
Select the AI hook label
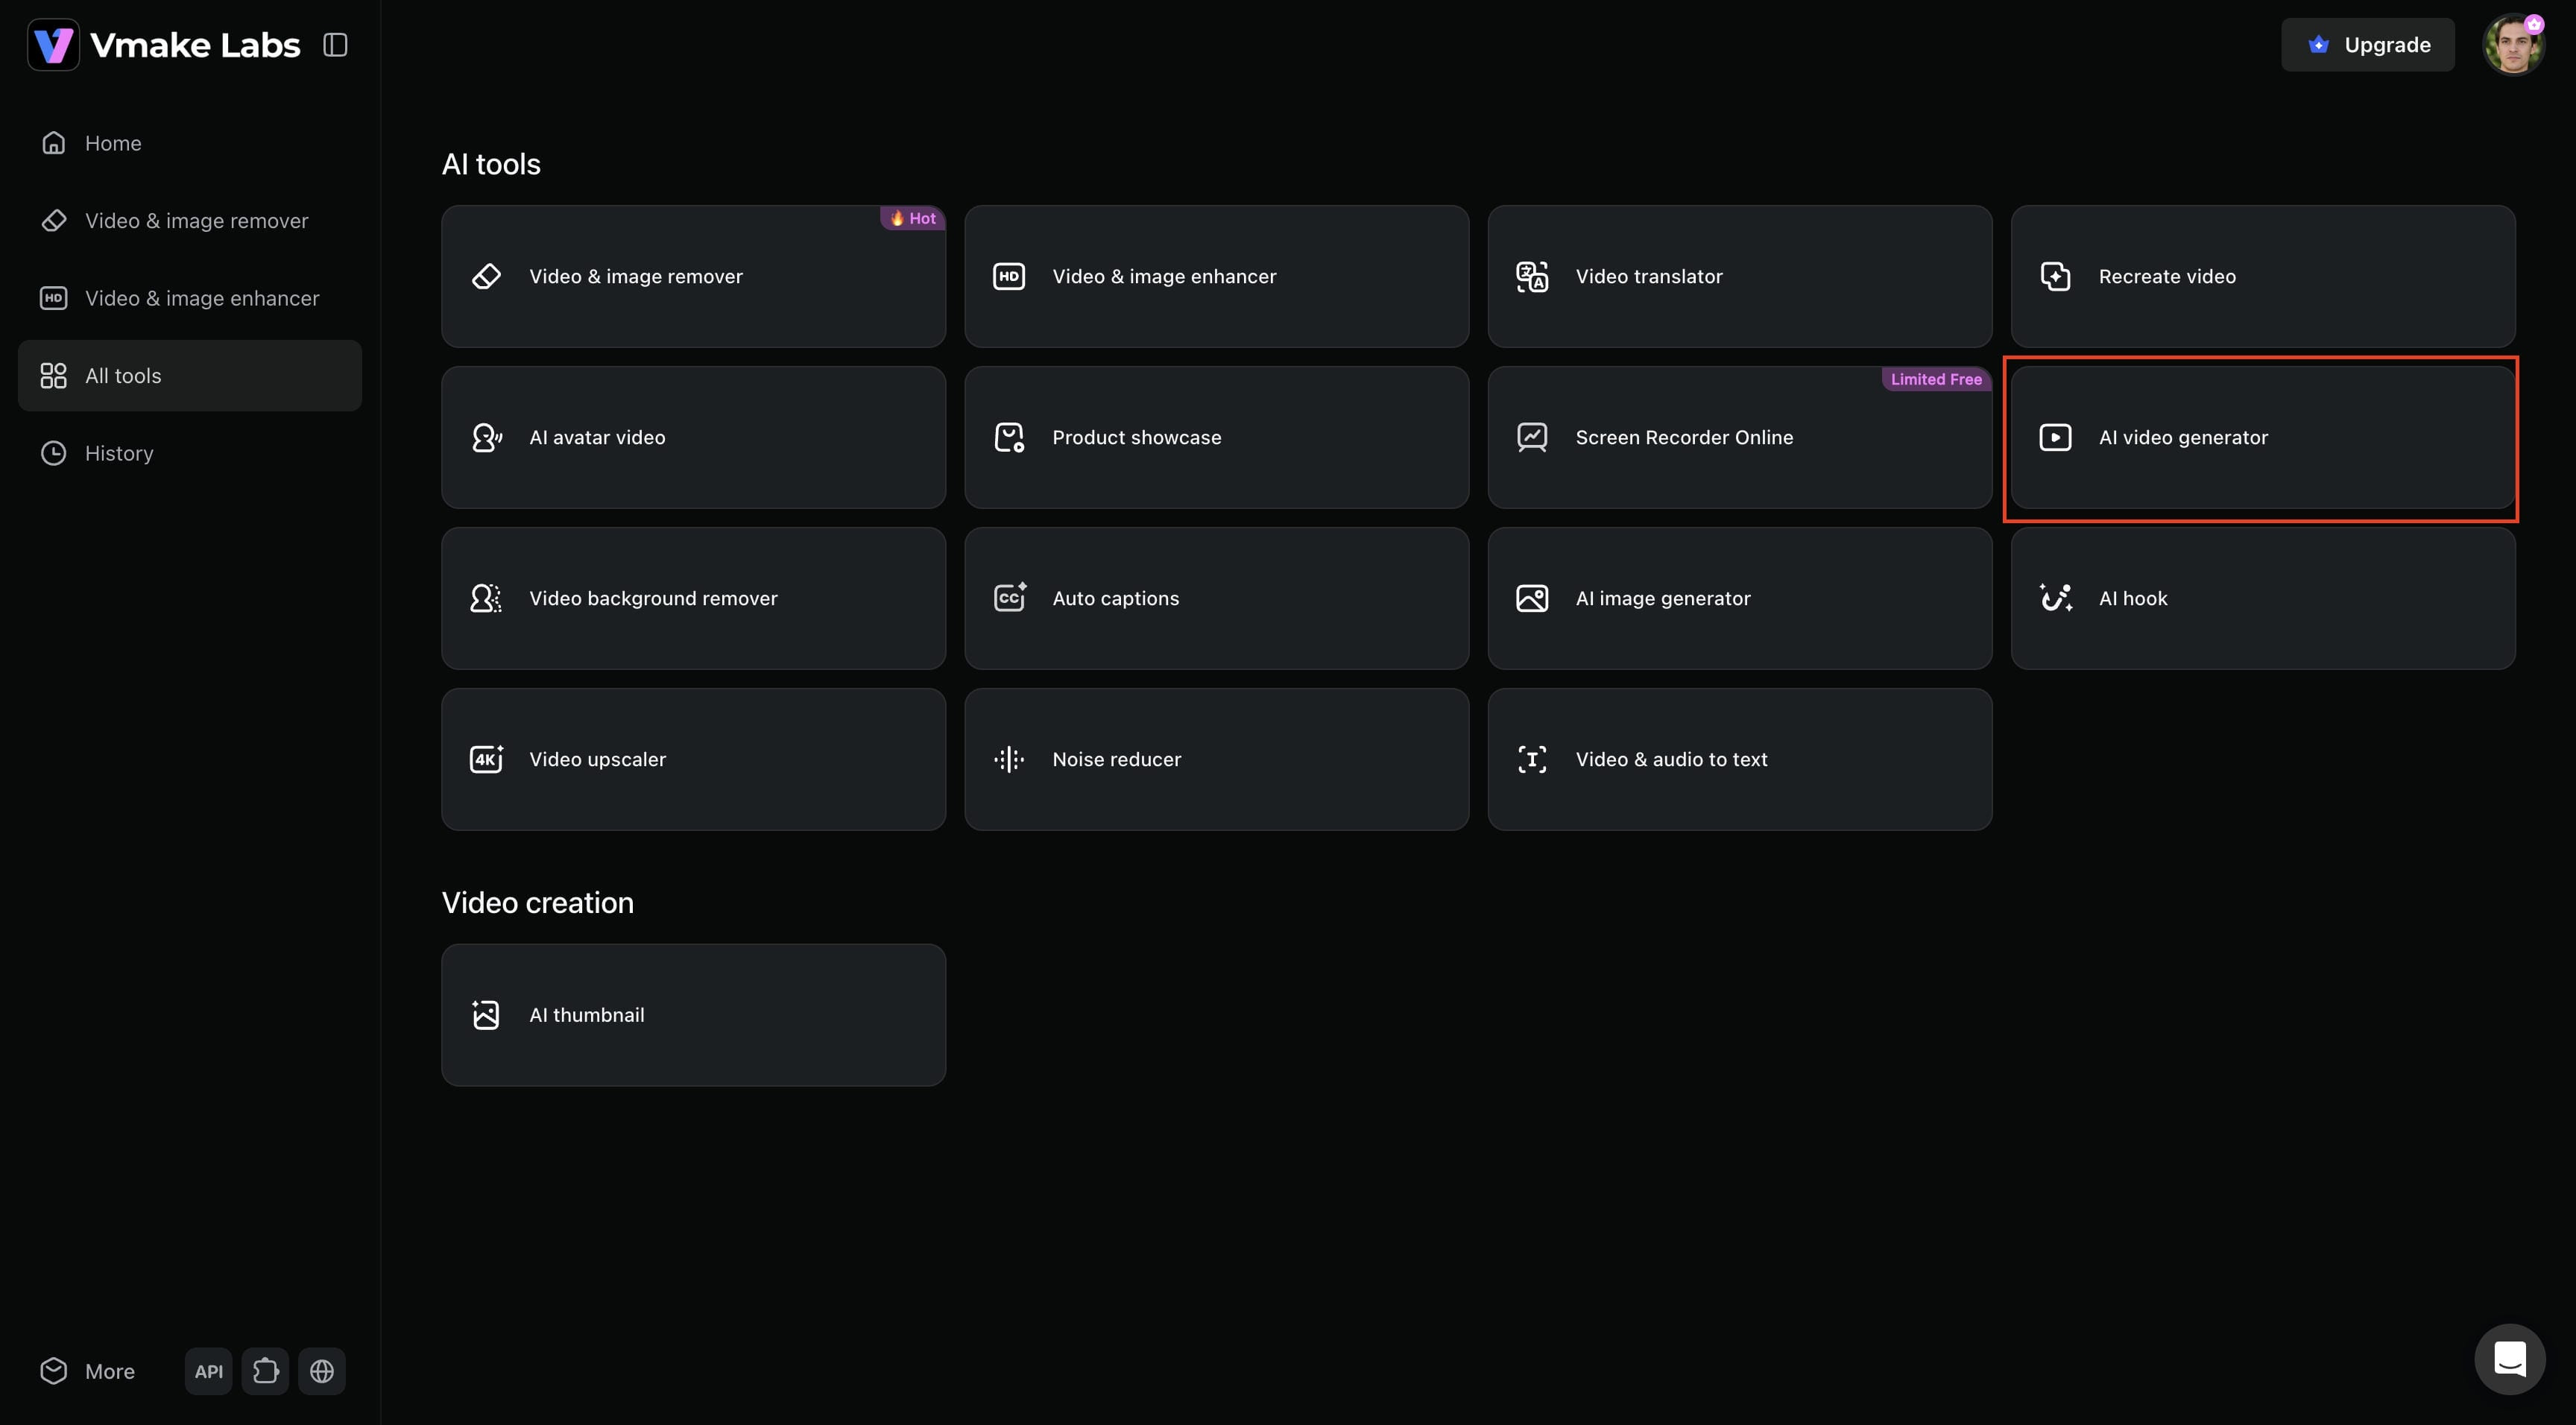click(x=2133, y=598)
